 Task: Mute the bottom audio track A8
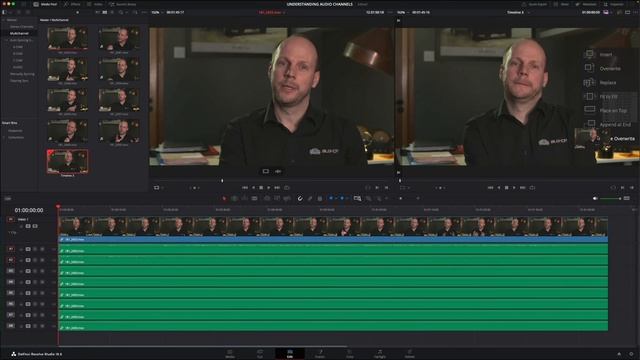42,326
